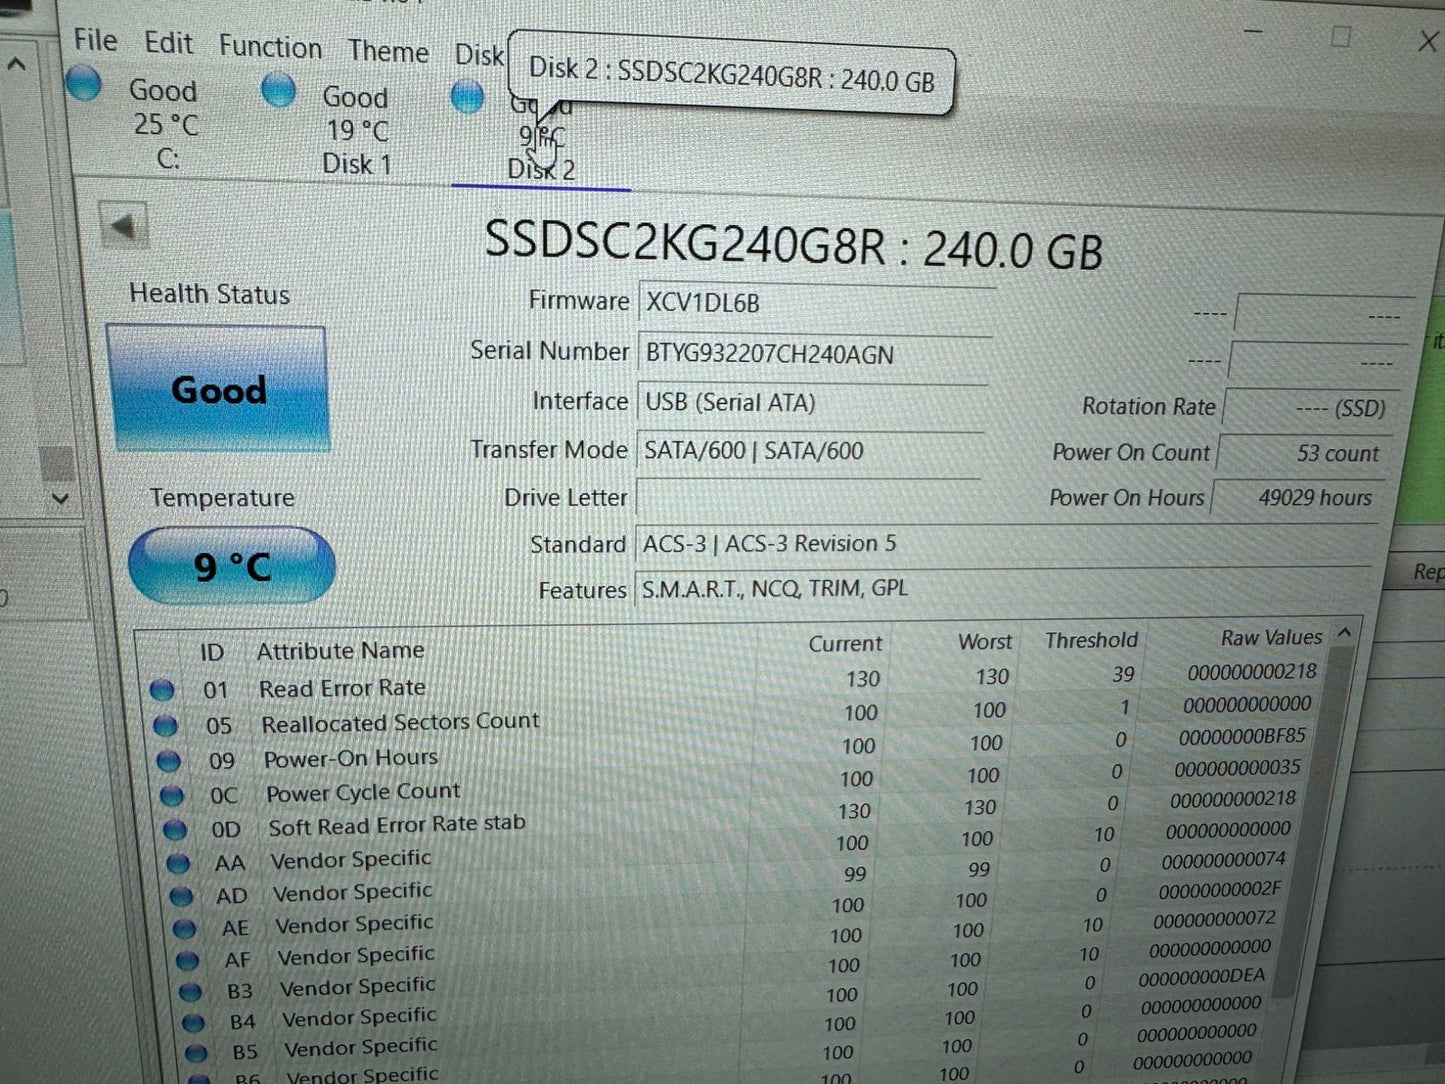Click the SSDSC2KG240G8R model title
Image resolution: width=1445 pixels, height=1084 pixels.
point(793,246)
